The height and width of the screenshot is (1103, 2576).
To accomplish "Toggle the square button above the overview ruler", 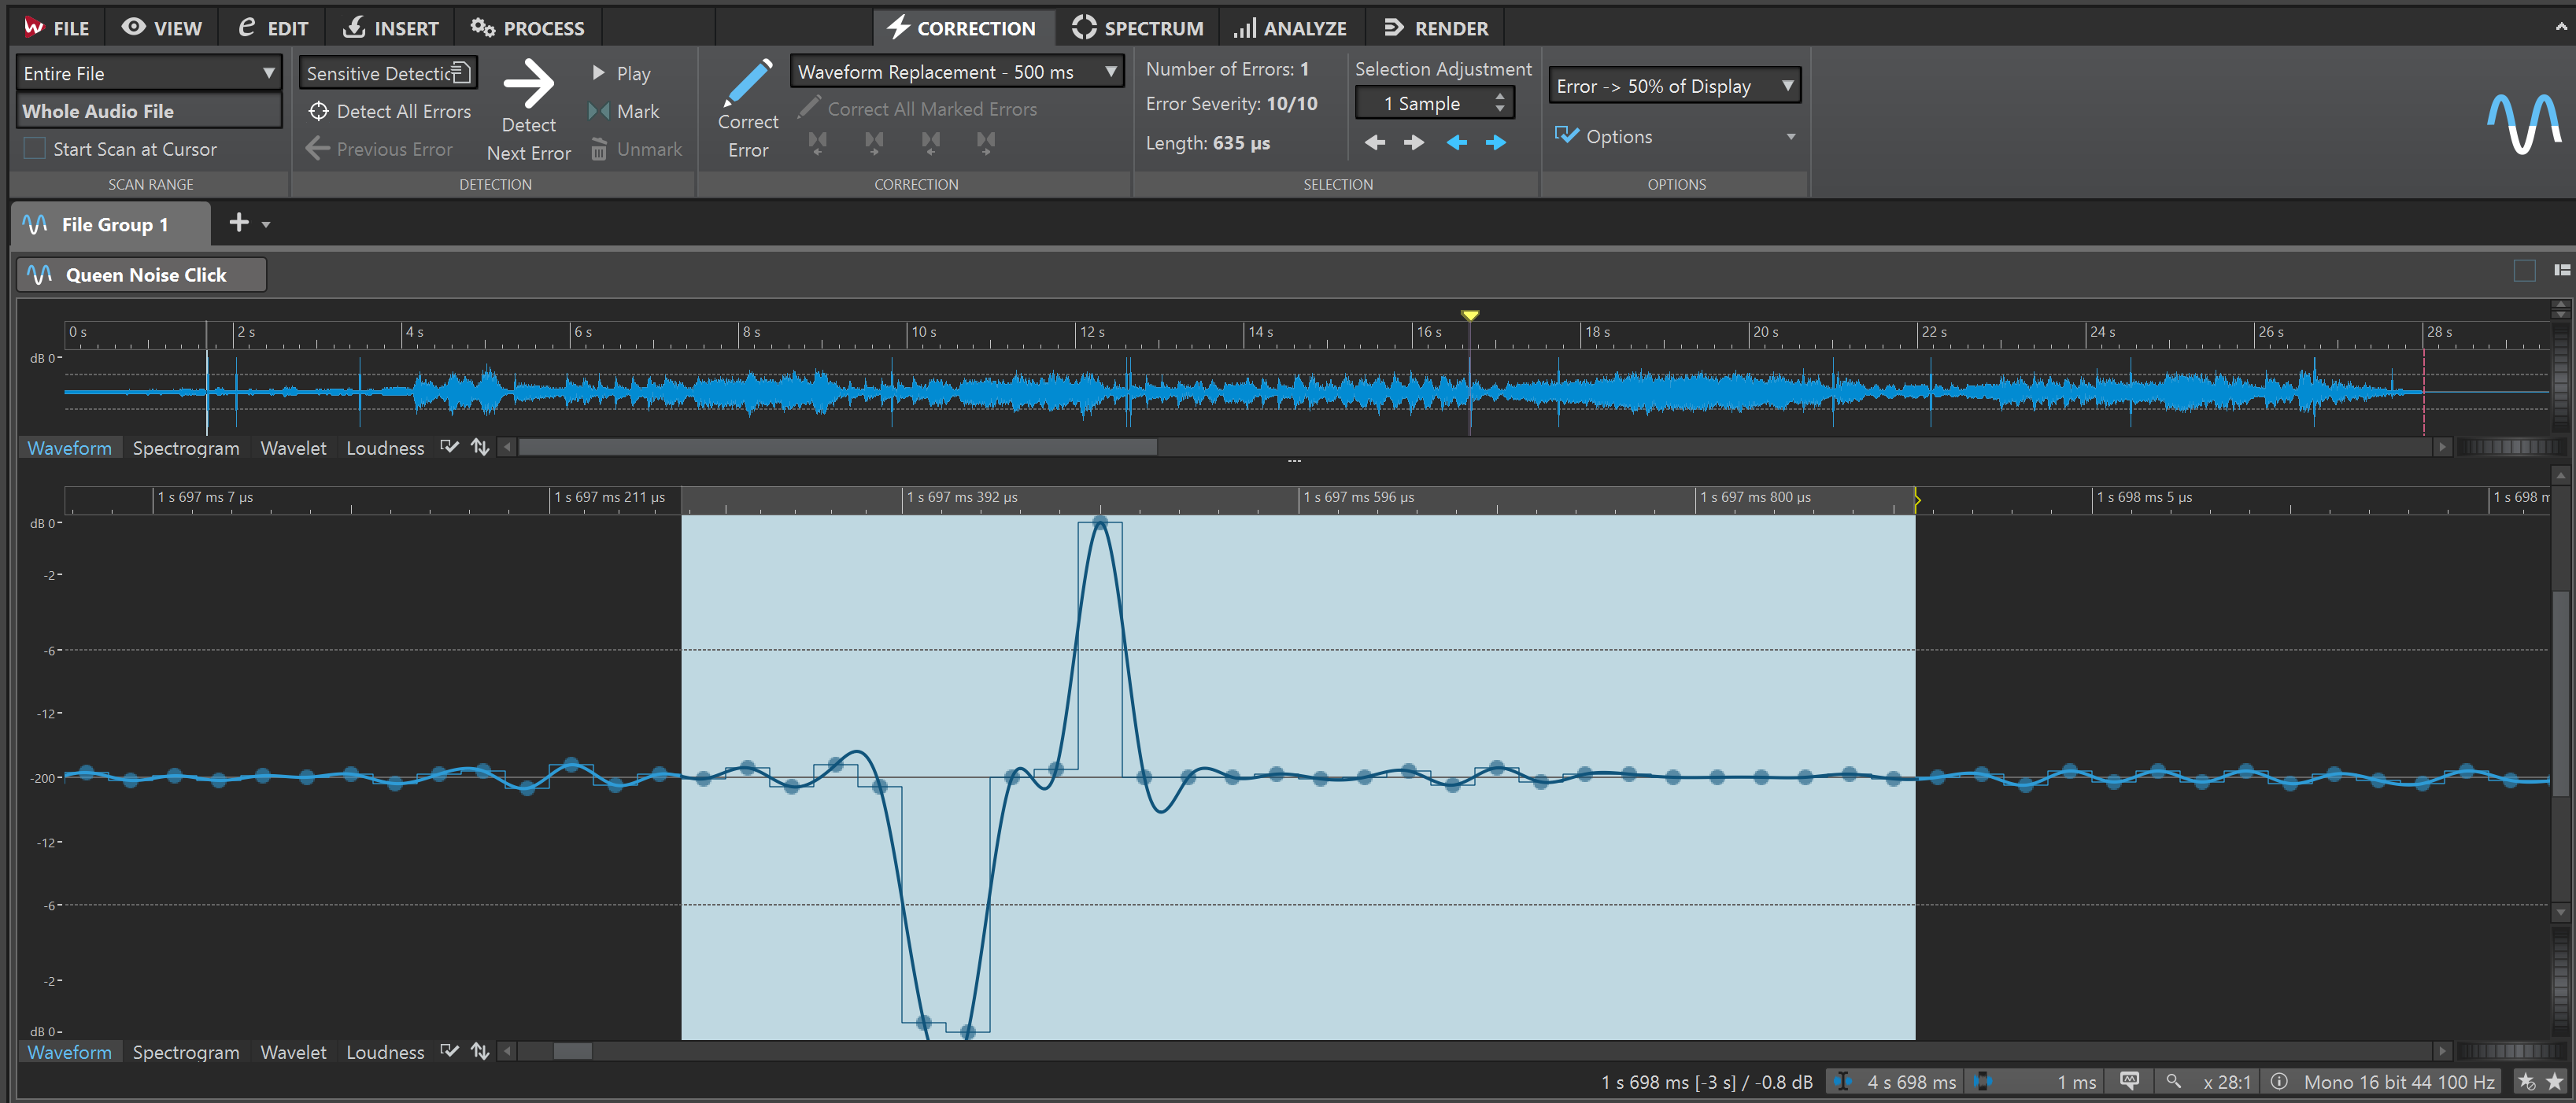I will point(2523,270).
